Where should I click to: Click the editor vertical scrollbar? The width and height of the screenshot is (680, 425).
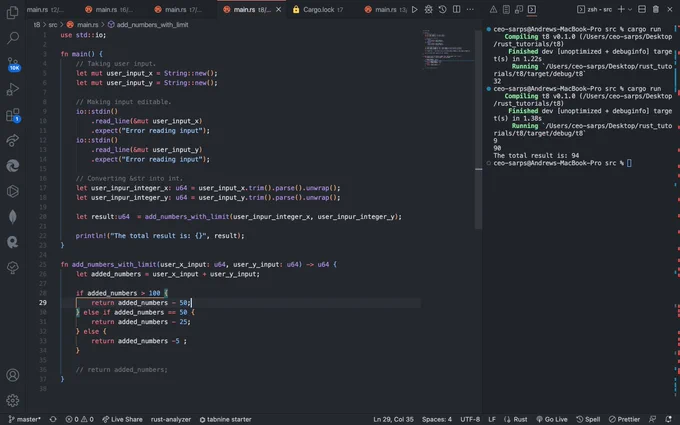coord(478,130)
